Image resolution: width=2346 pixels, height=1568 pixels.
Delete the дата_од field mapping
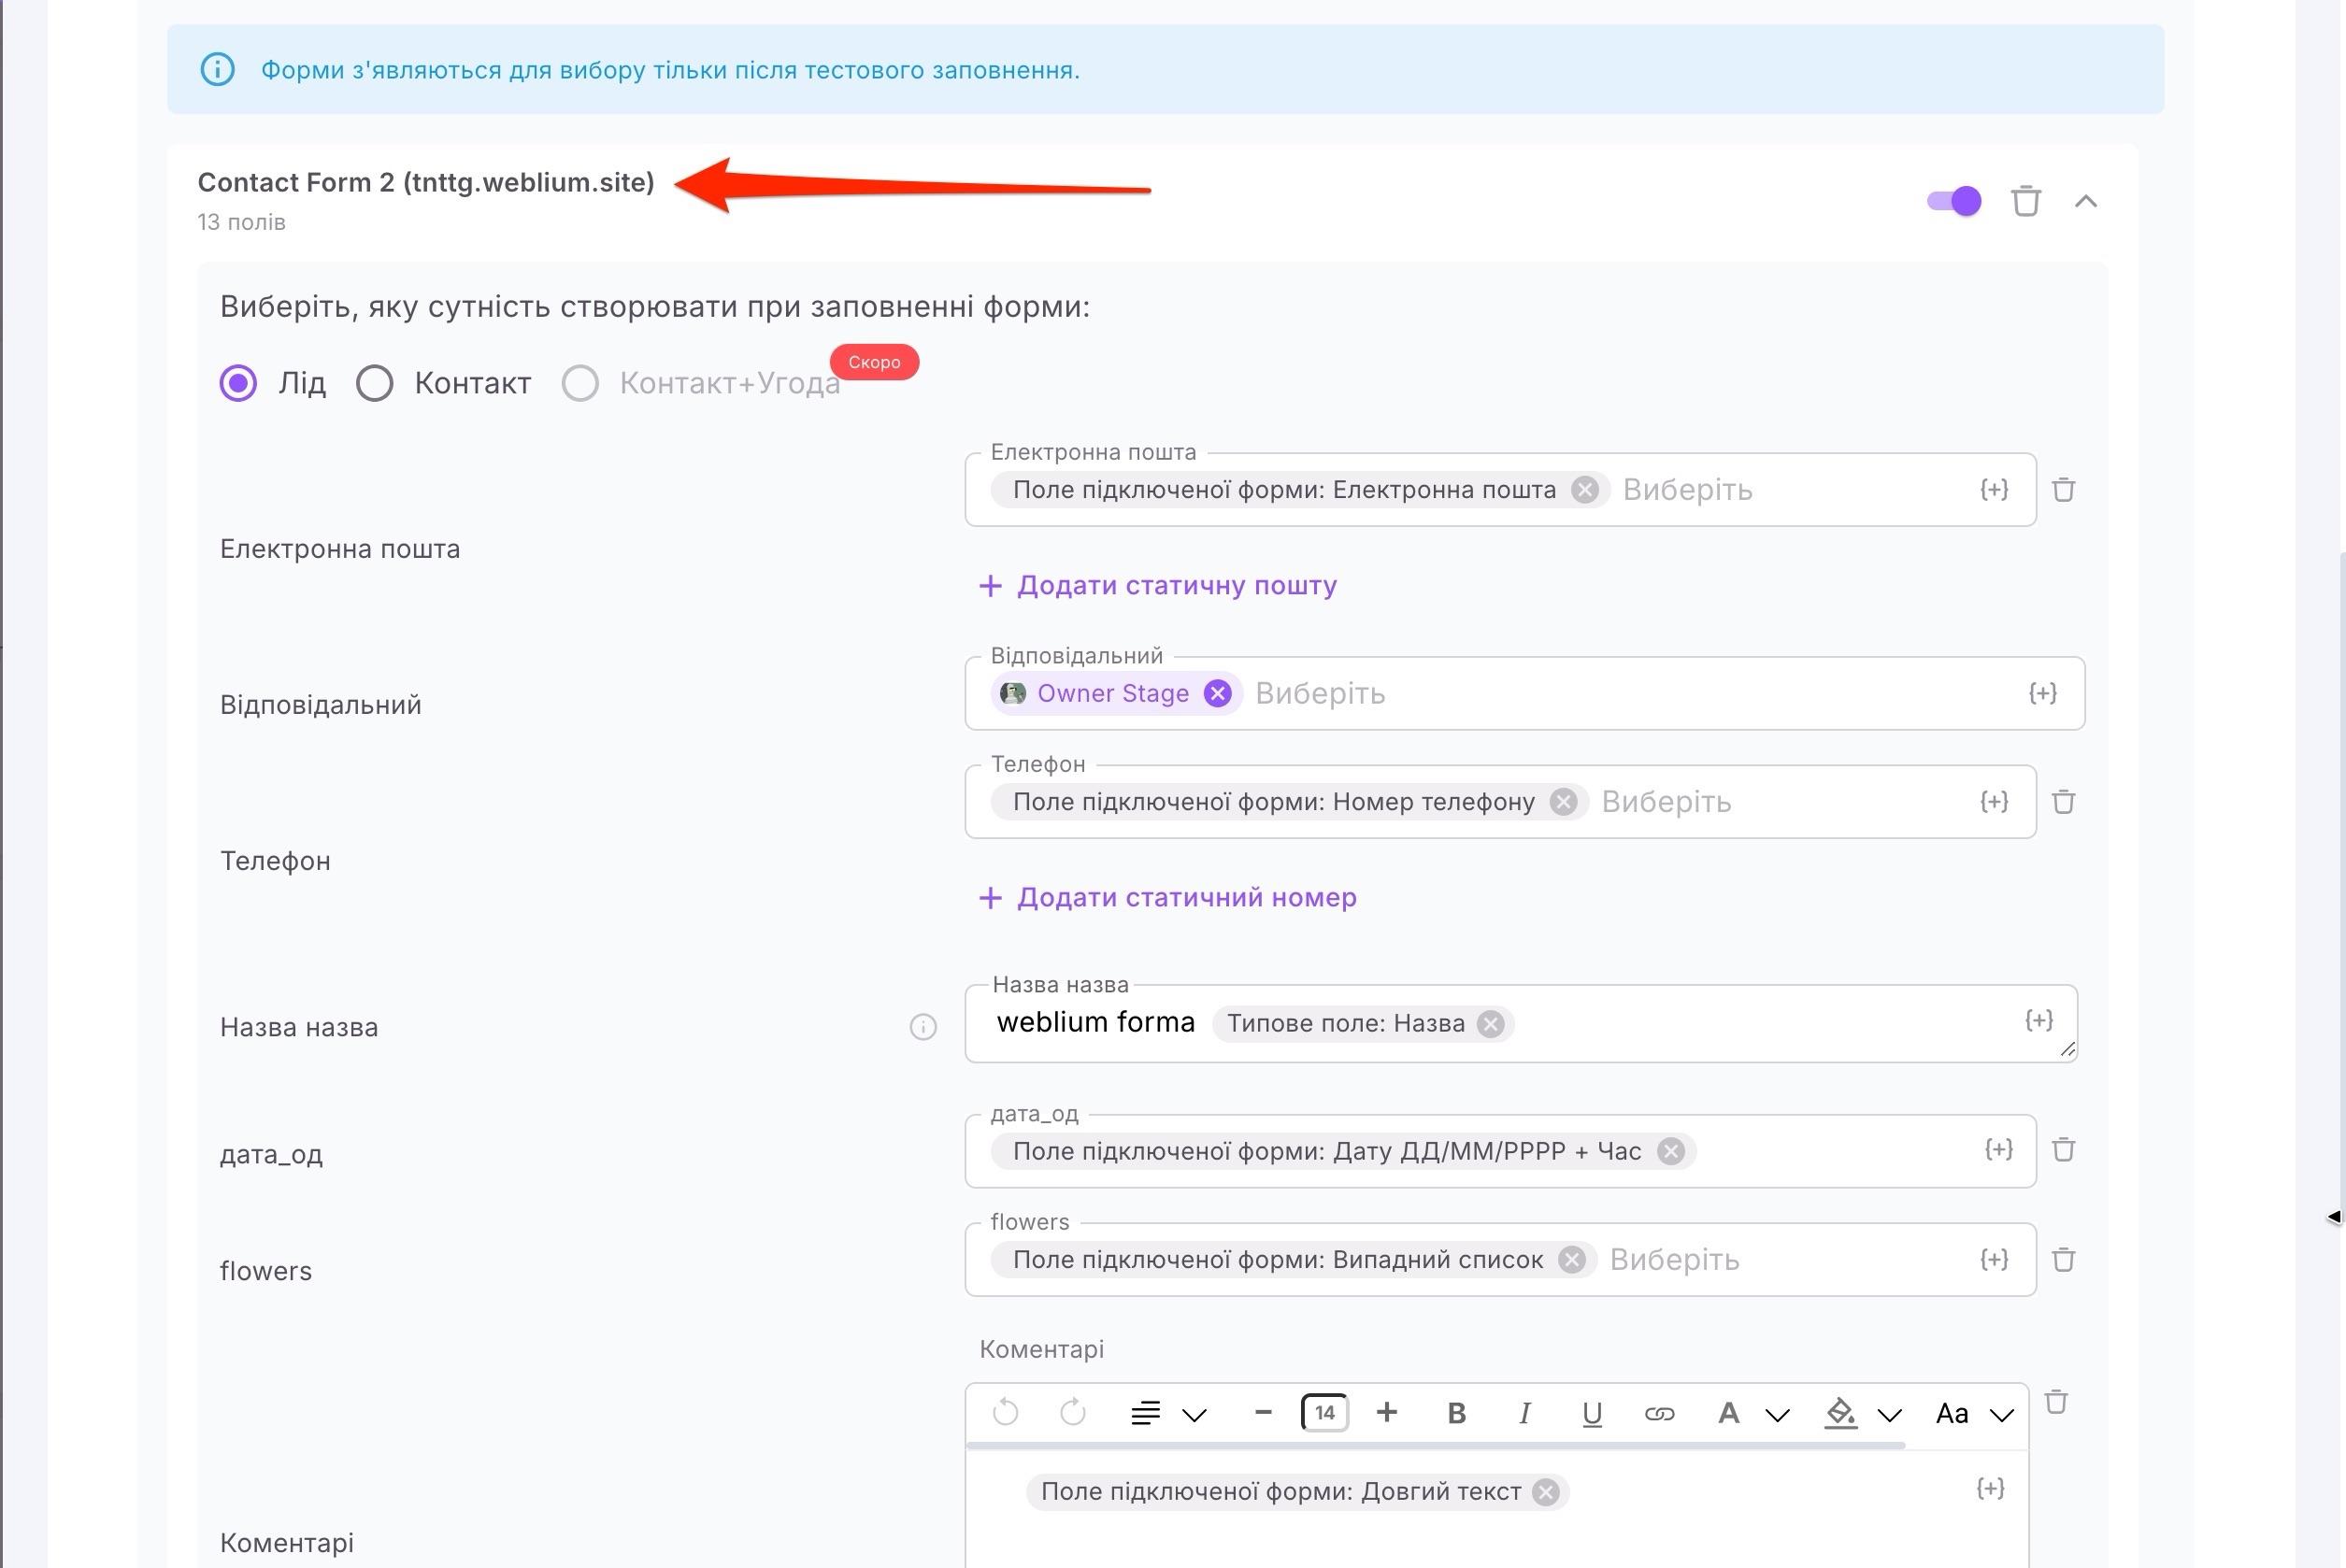pos(2063,1150)
